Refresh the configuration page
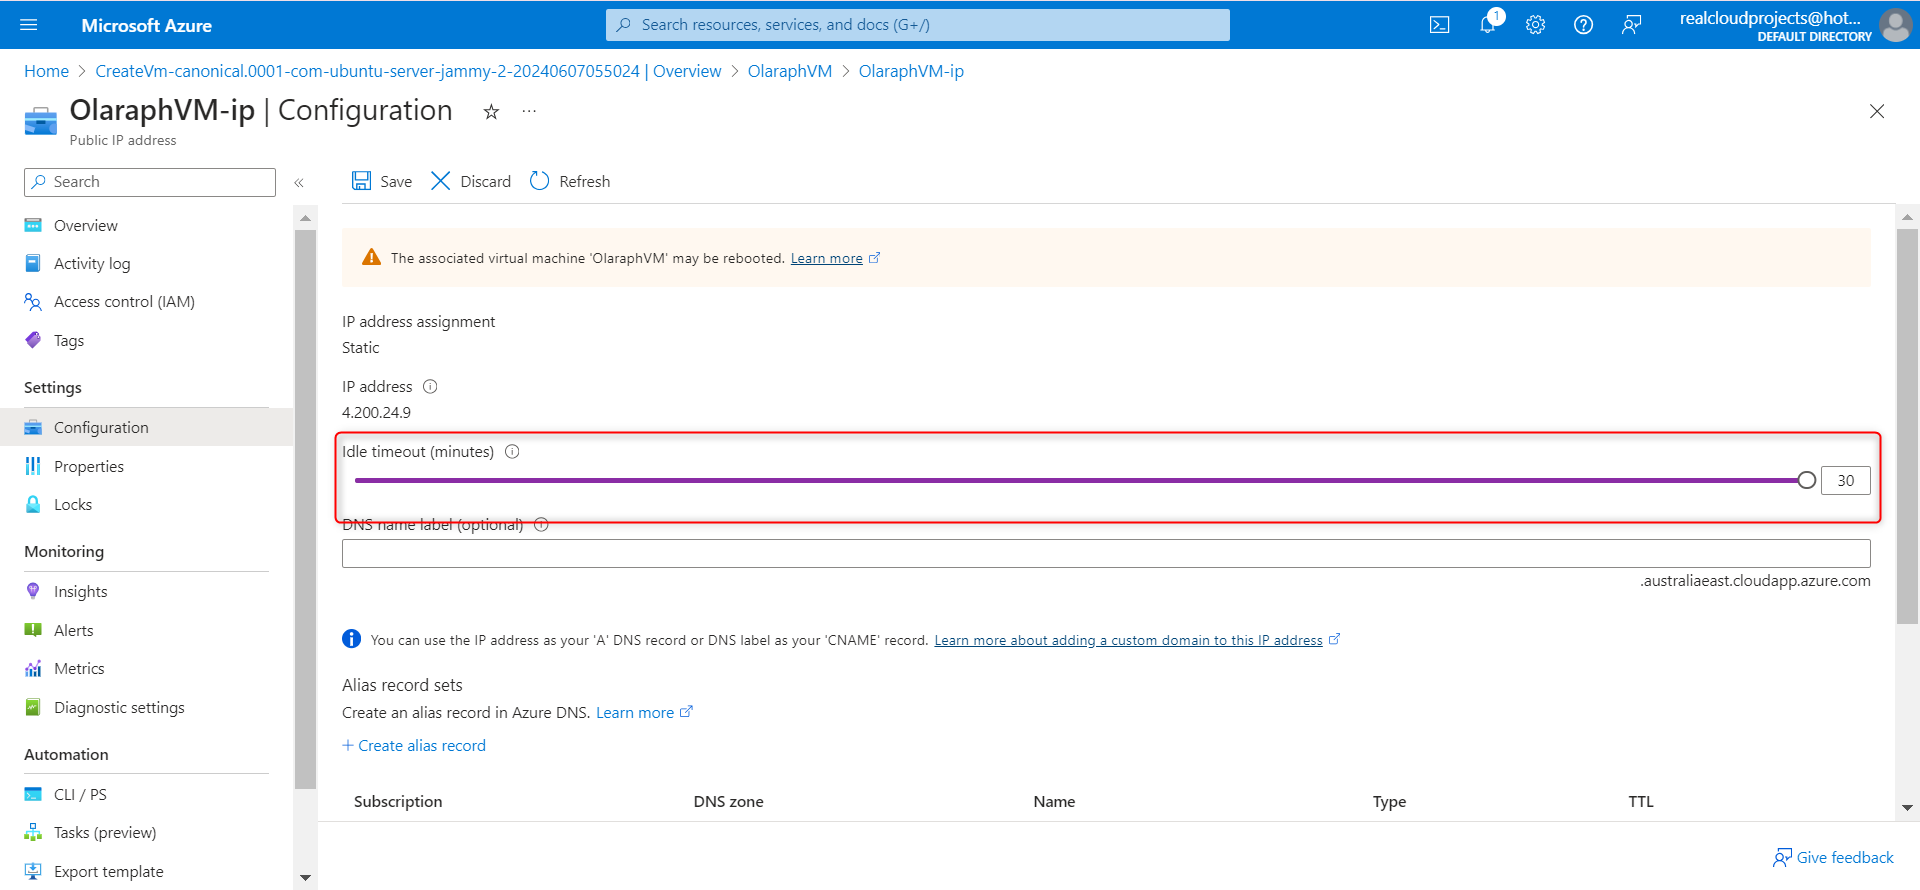The width and height of the screenshot is (1920, 890). 570,181
